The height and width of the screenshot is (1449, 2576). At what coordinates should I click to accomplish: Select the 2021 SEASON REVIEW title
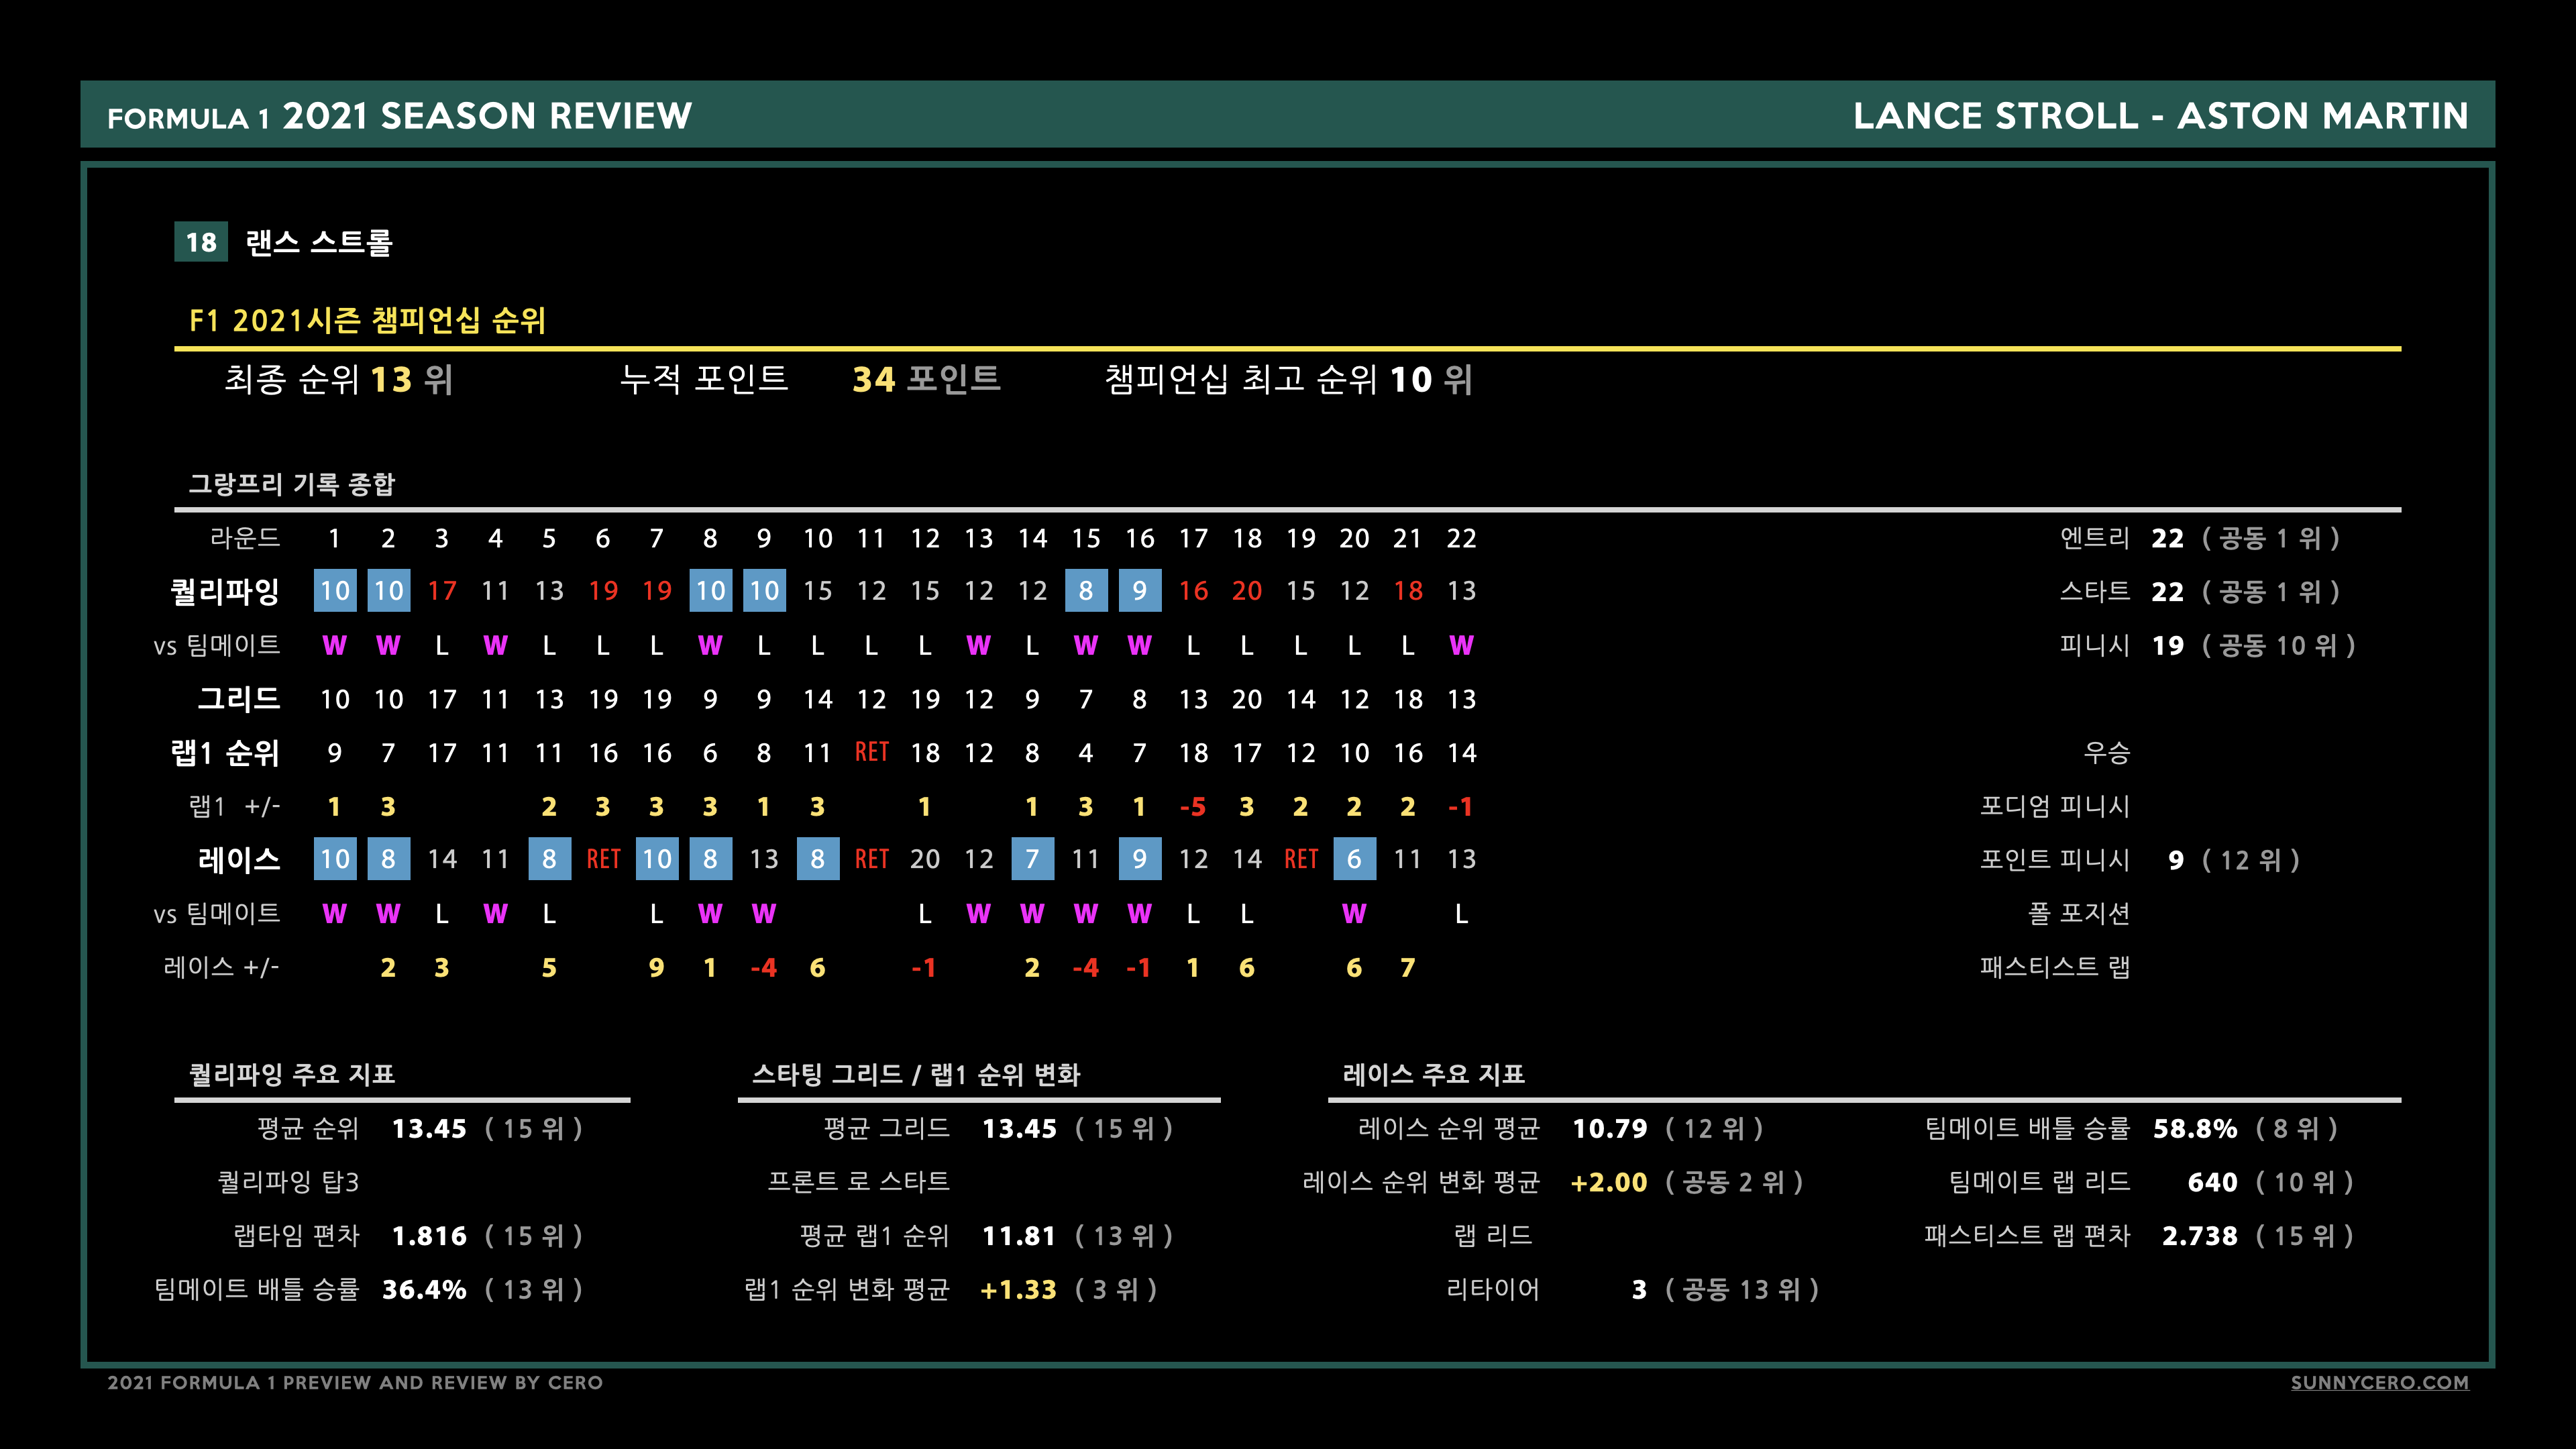487,116
